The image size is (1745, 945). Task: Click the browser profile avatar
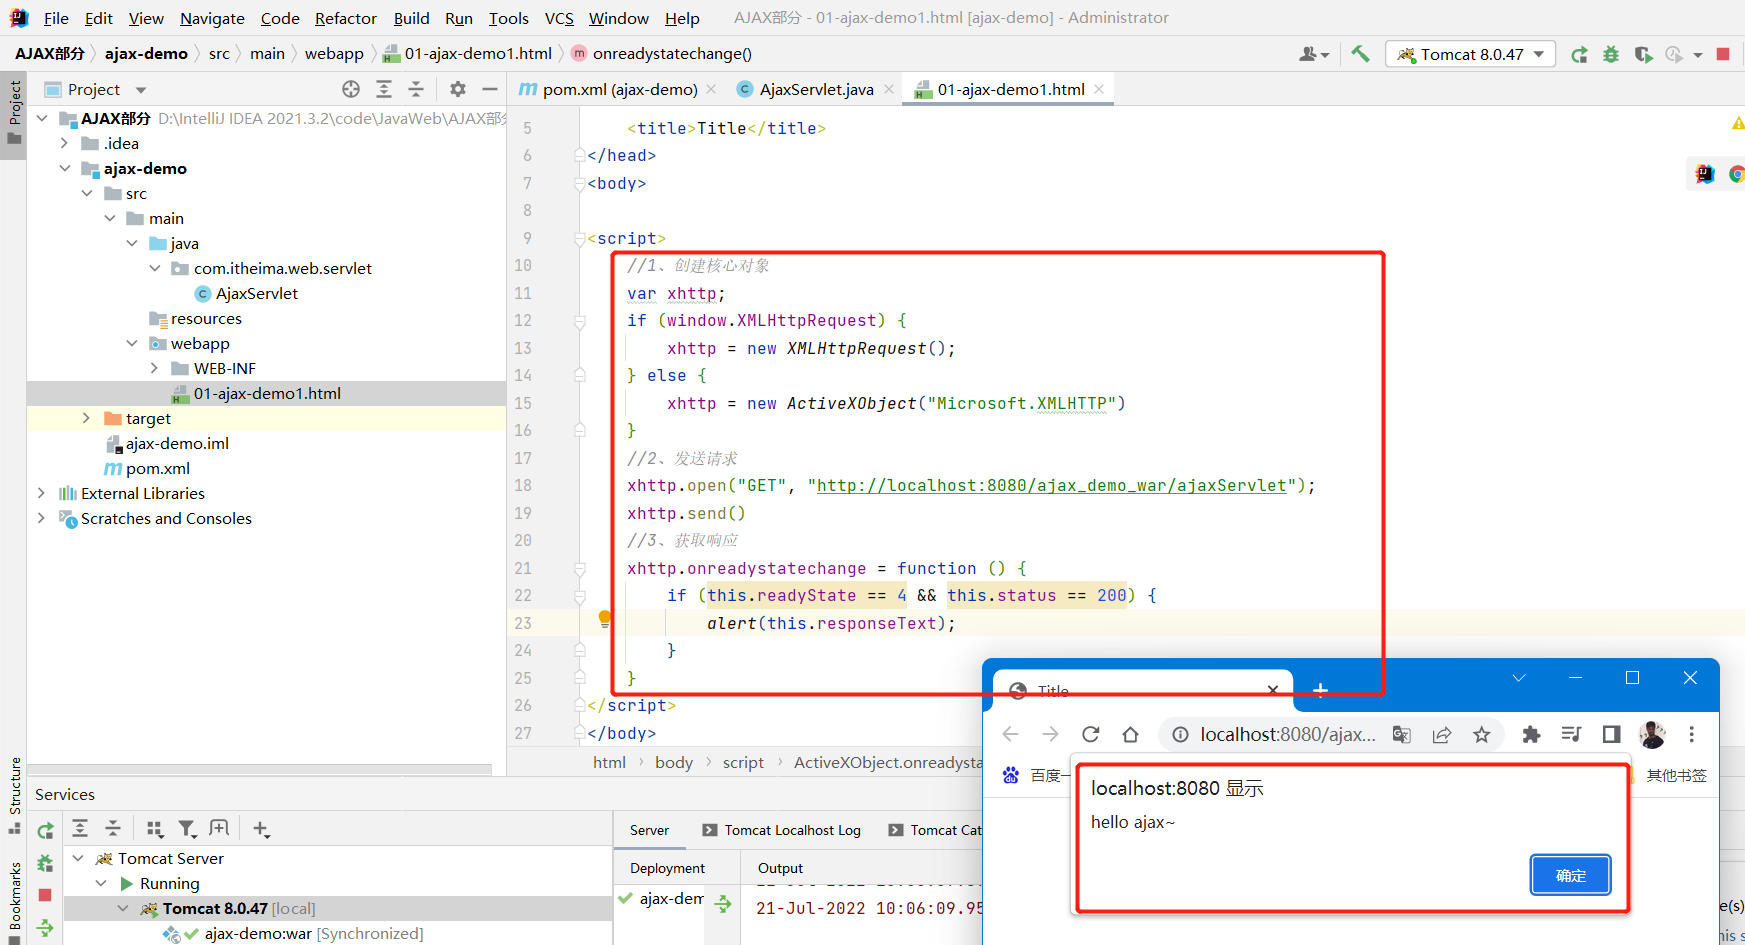click(x=1652, y=735)
